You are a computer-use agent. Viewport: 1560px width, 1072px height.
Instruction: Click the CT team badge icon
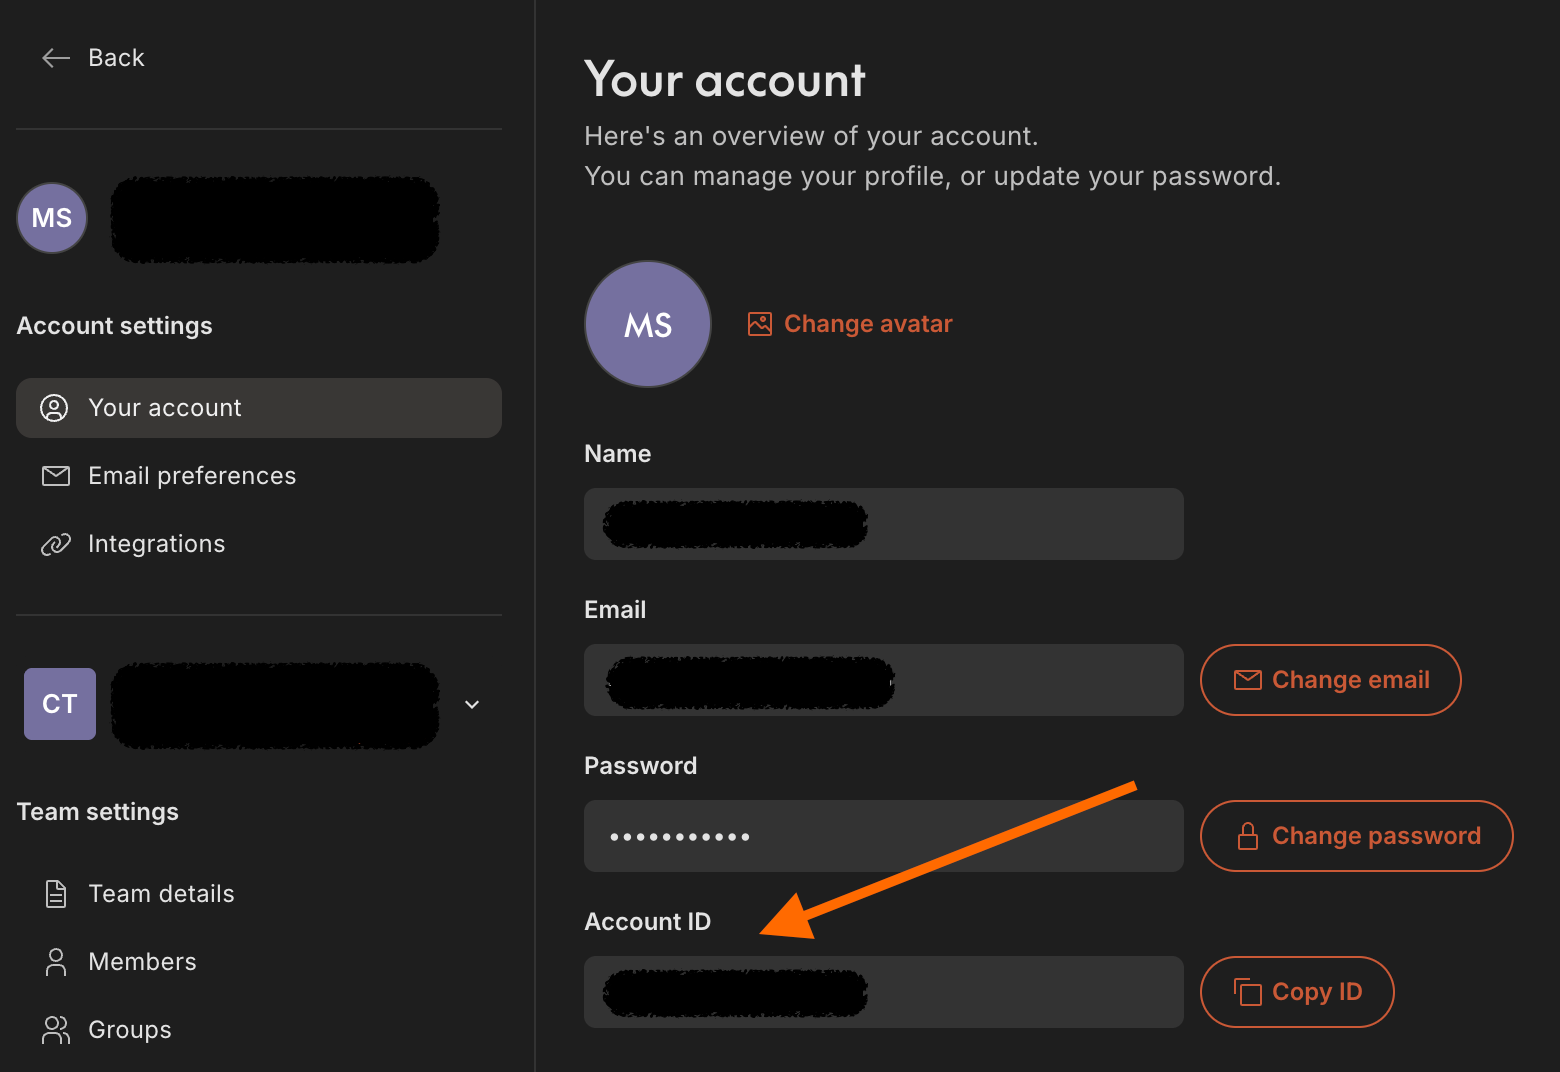pyautogui.click(x=60, y=704)
